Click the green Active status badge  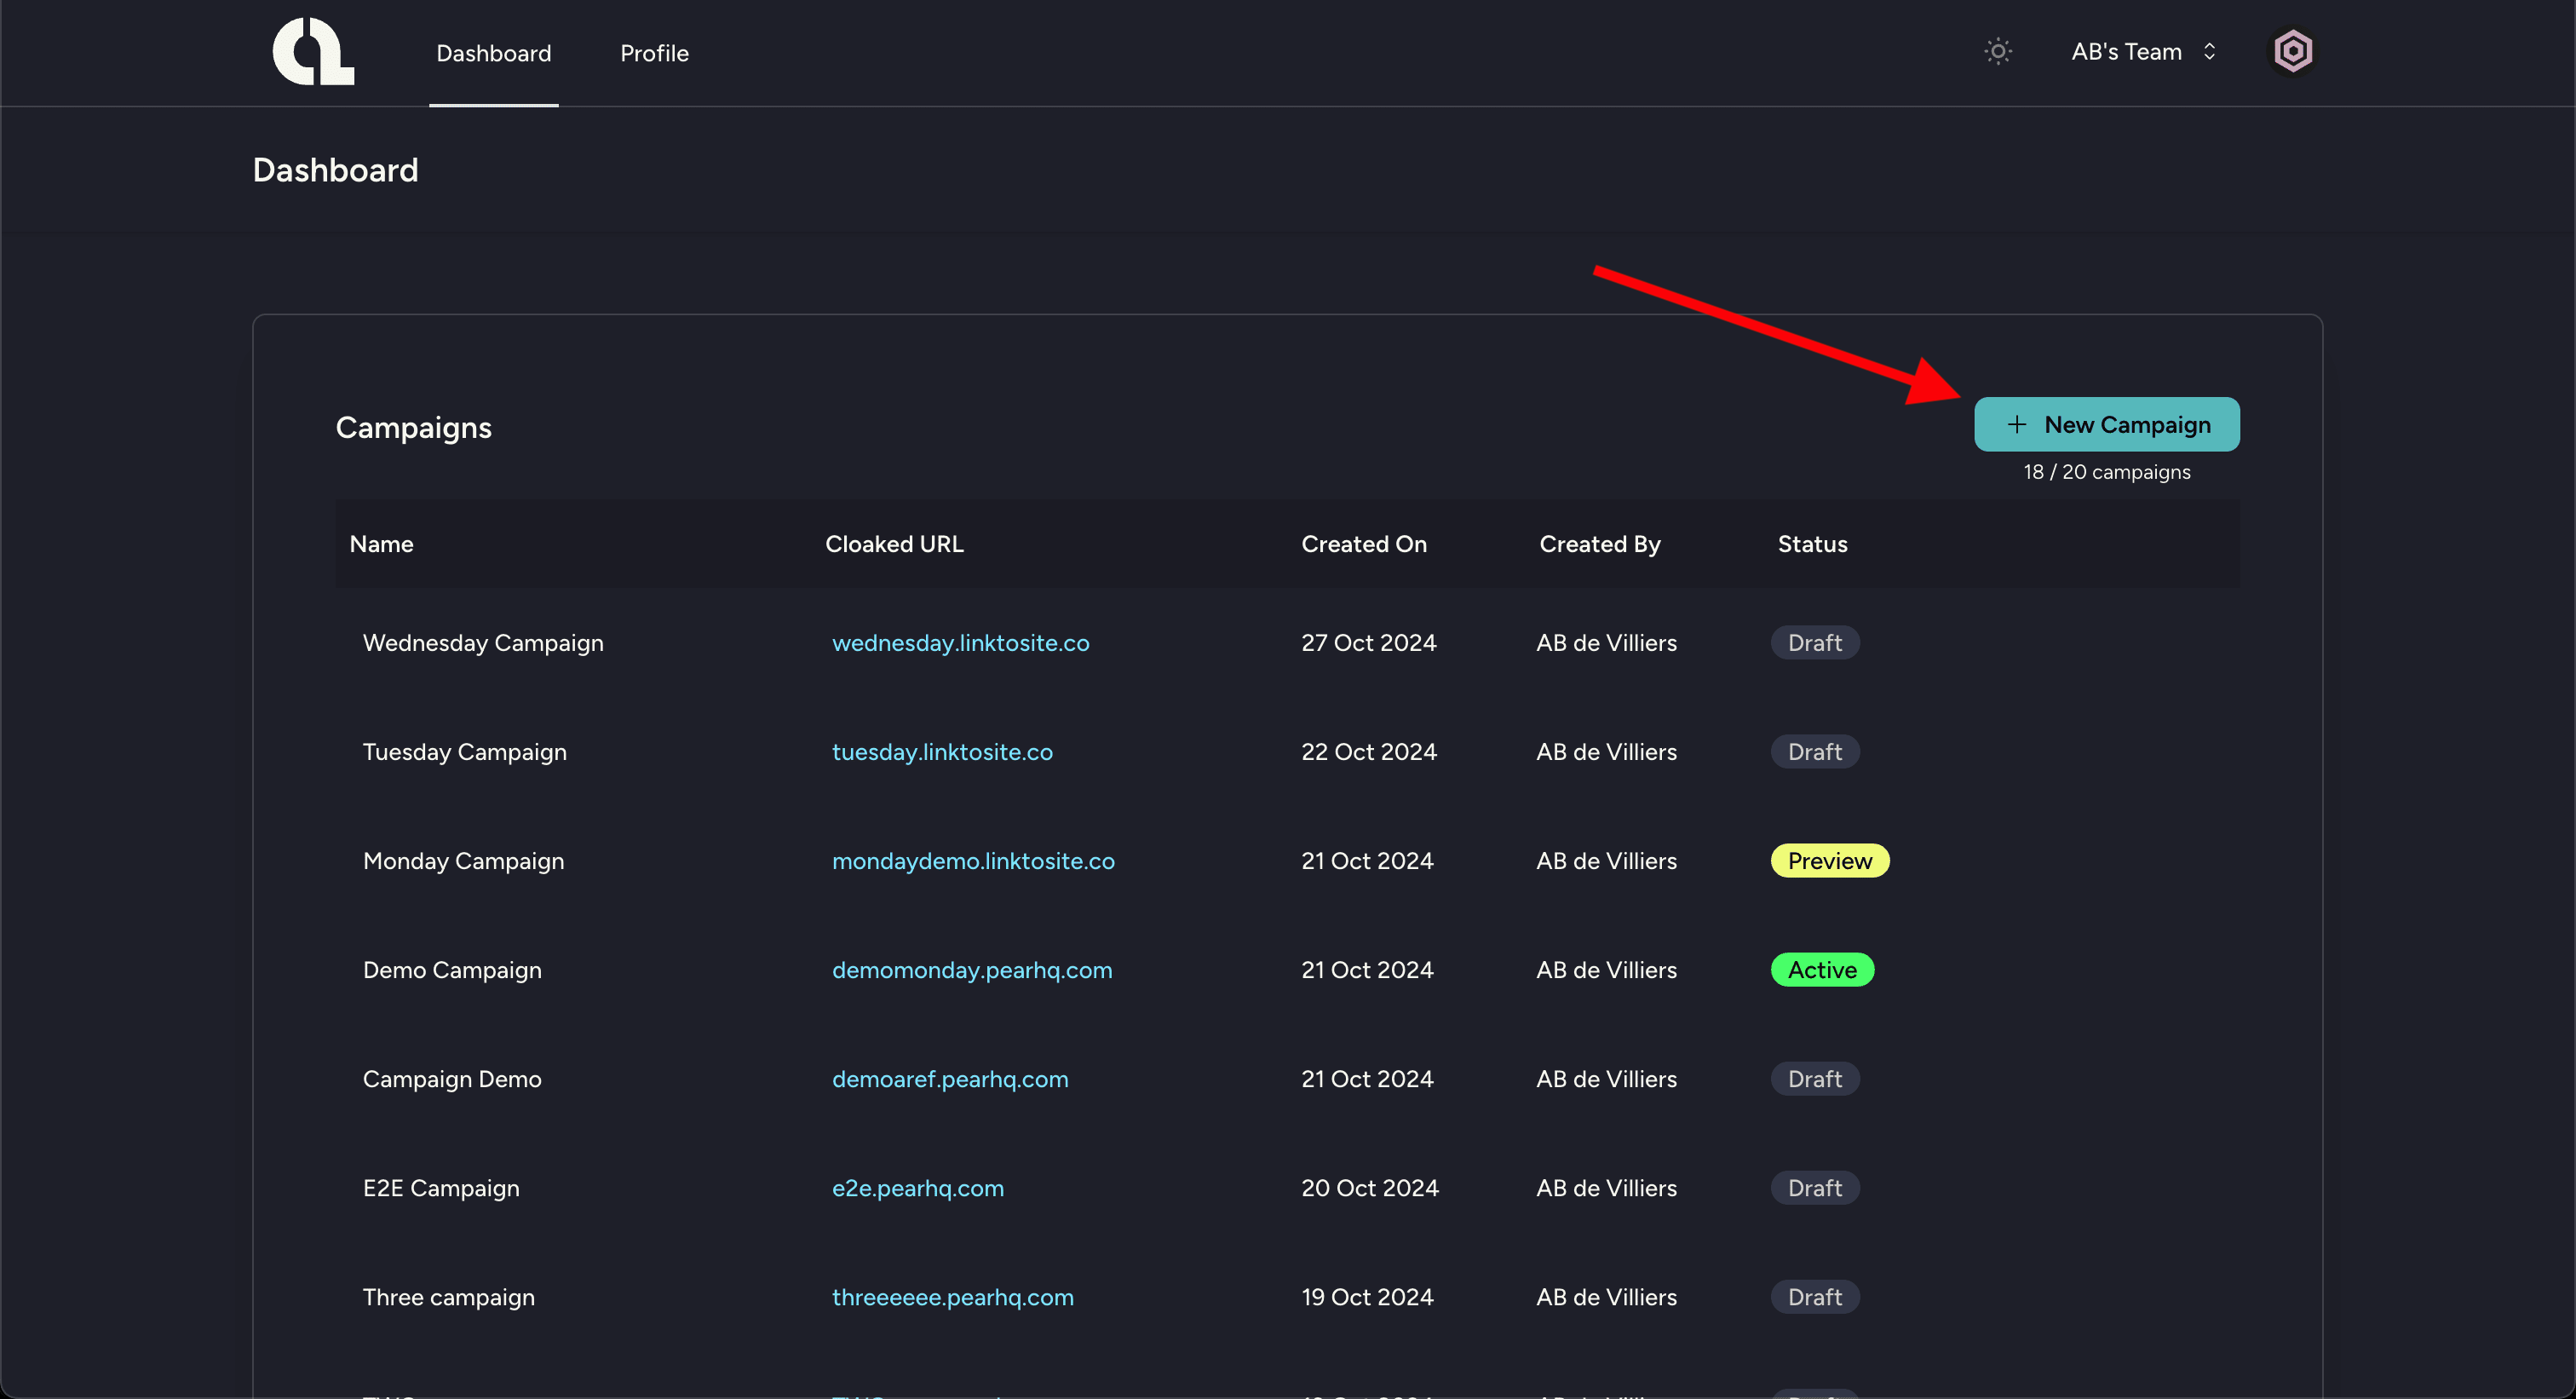coord(1821,970)
